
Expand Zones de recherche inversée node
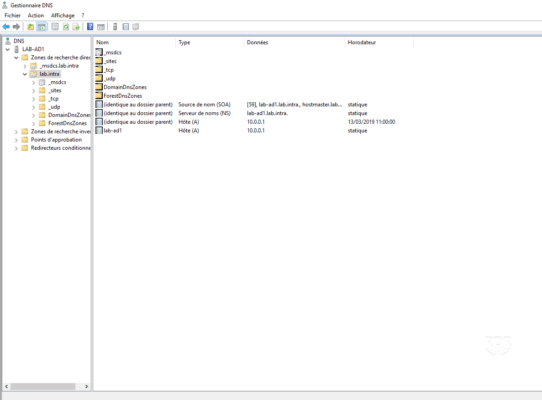(x=16, y=132)
